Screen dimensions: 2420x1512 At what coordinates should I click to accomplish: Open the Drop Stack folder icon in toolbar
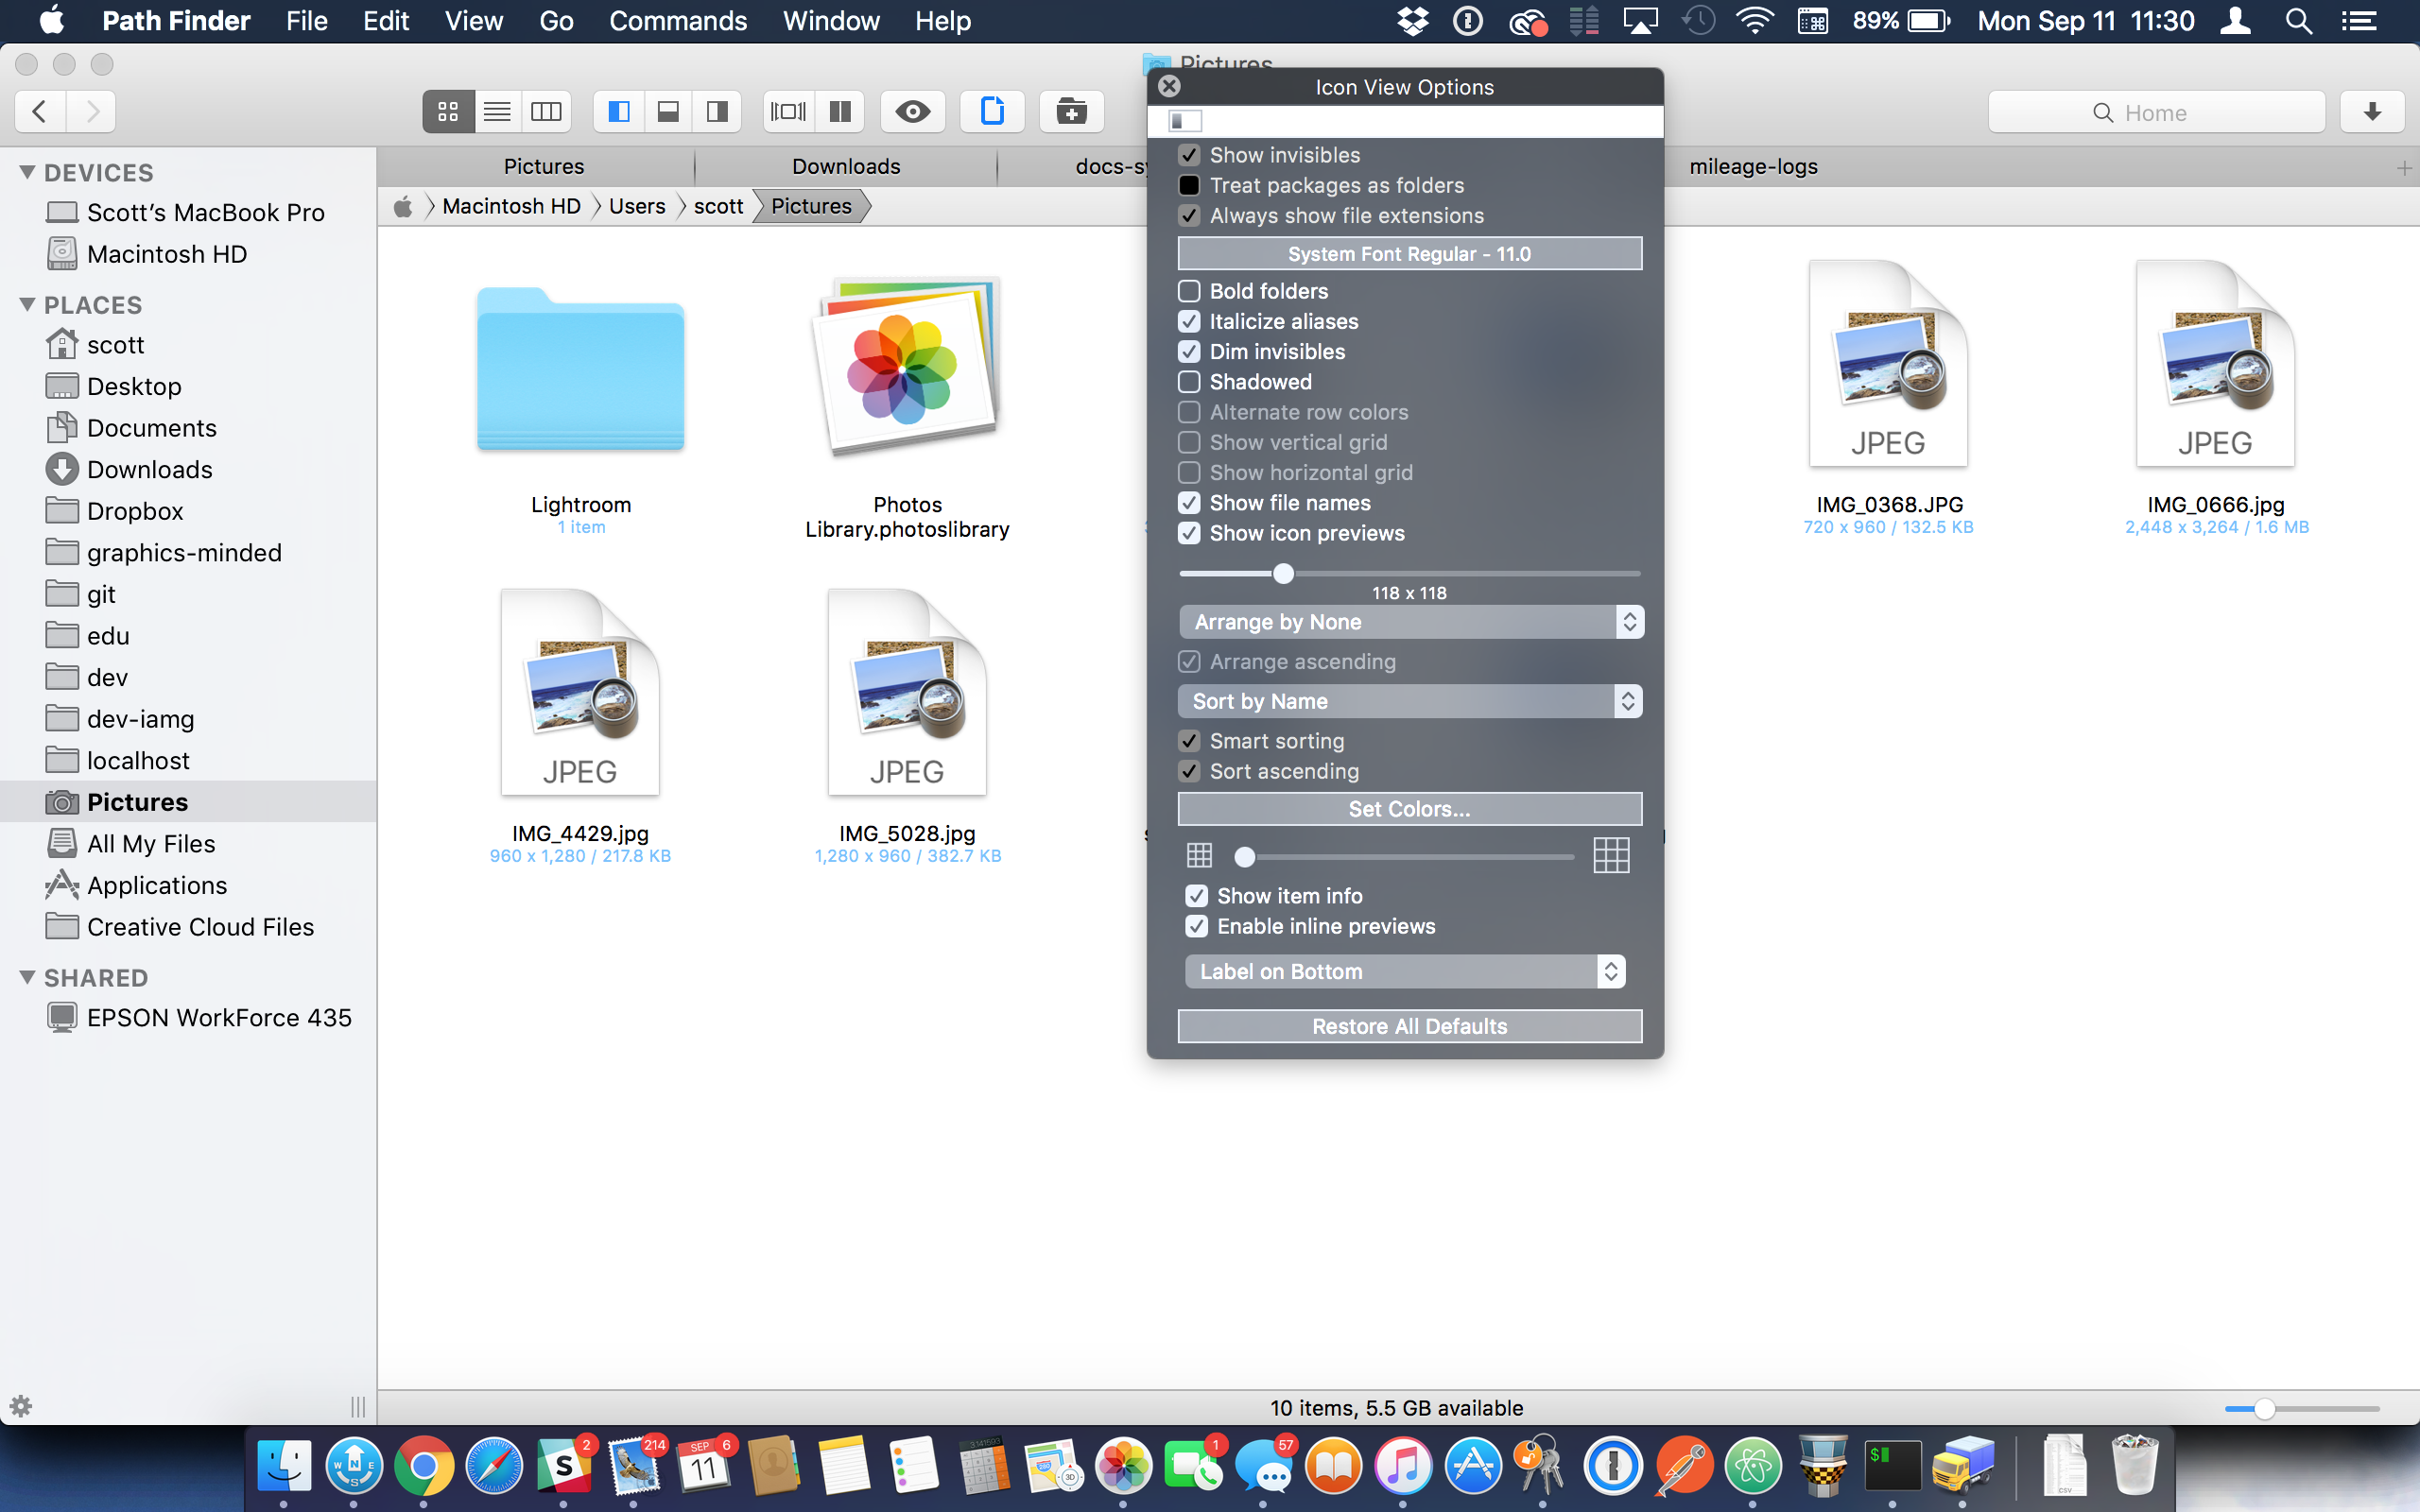pos(1071,111)
